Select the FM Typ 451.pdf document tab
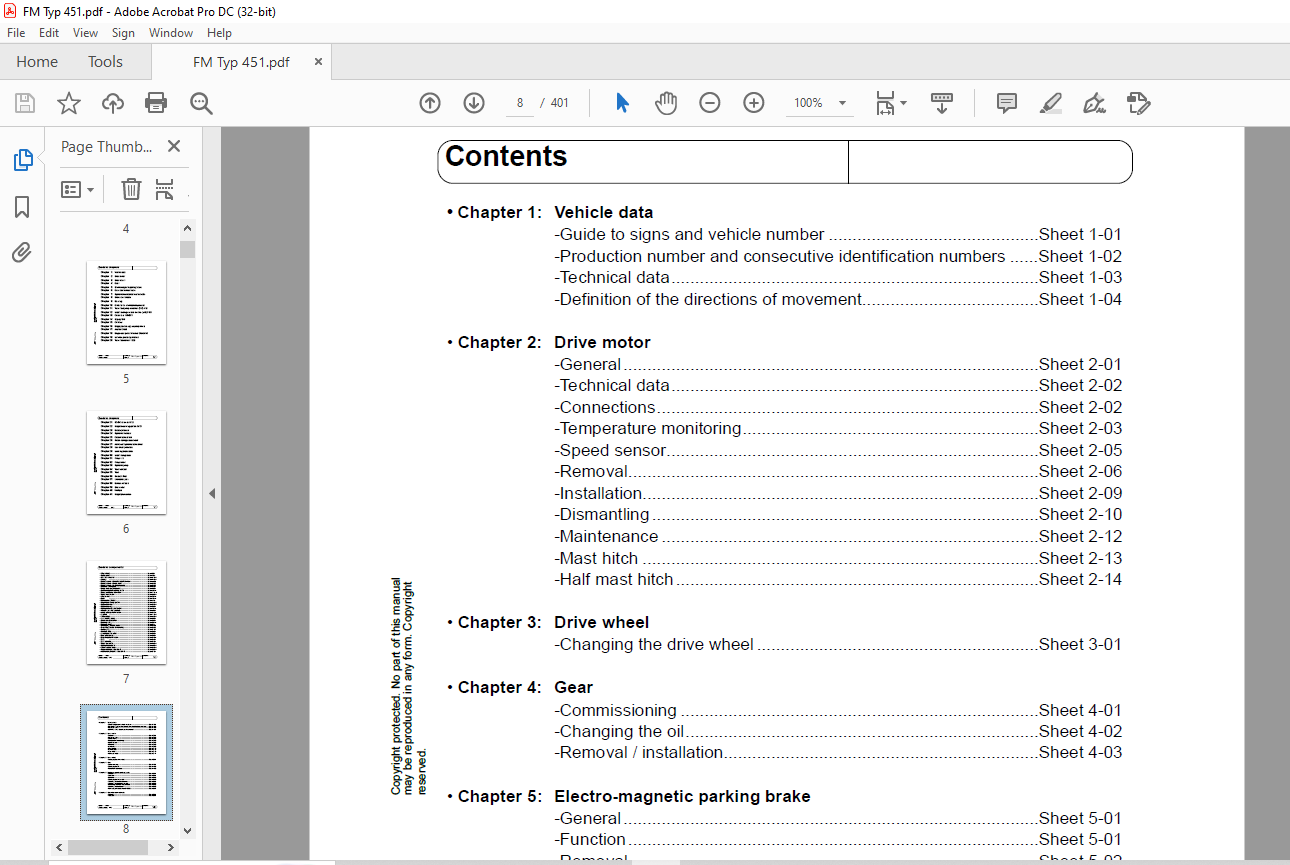The width and height of the screenshot is (1290, 865). [241, 62]
